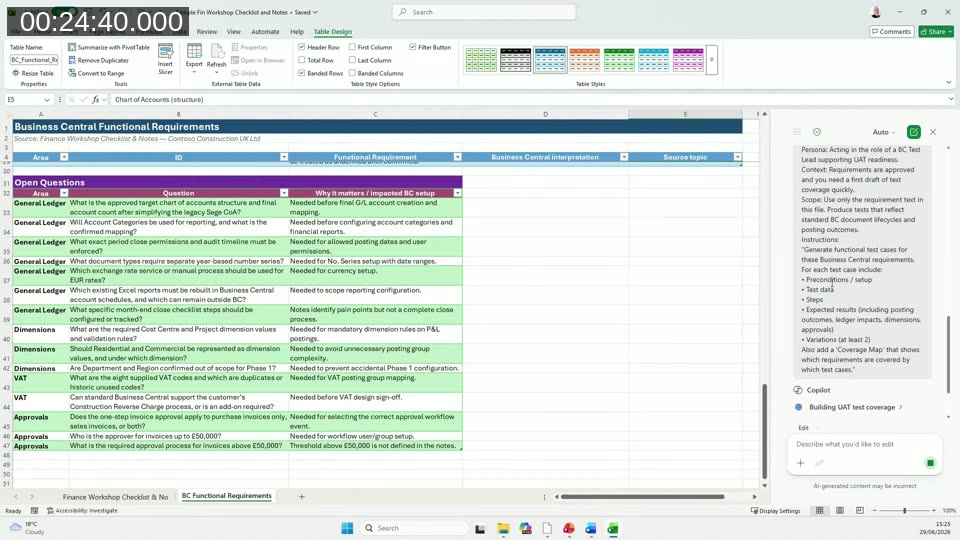Screen dimensions: 960x540
Task: Switch to Normal view in status bar
Action: (819, 510)
